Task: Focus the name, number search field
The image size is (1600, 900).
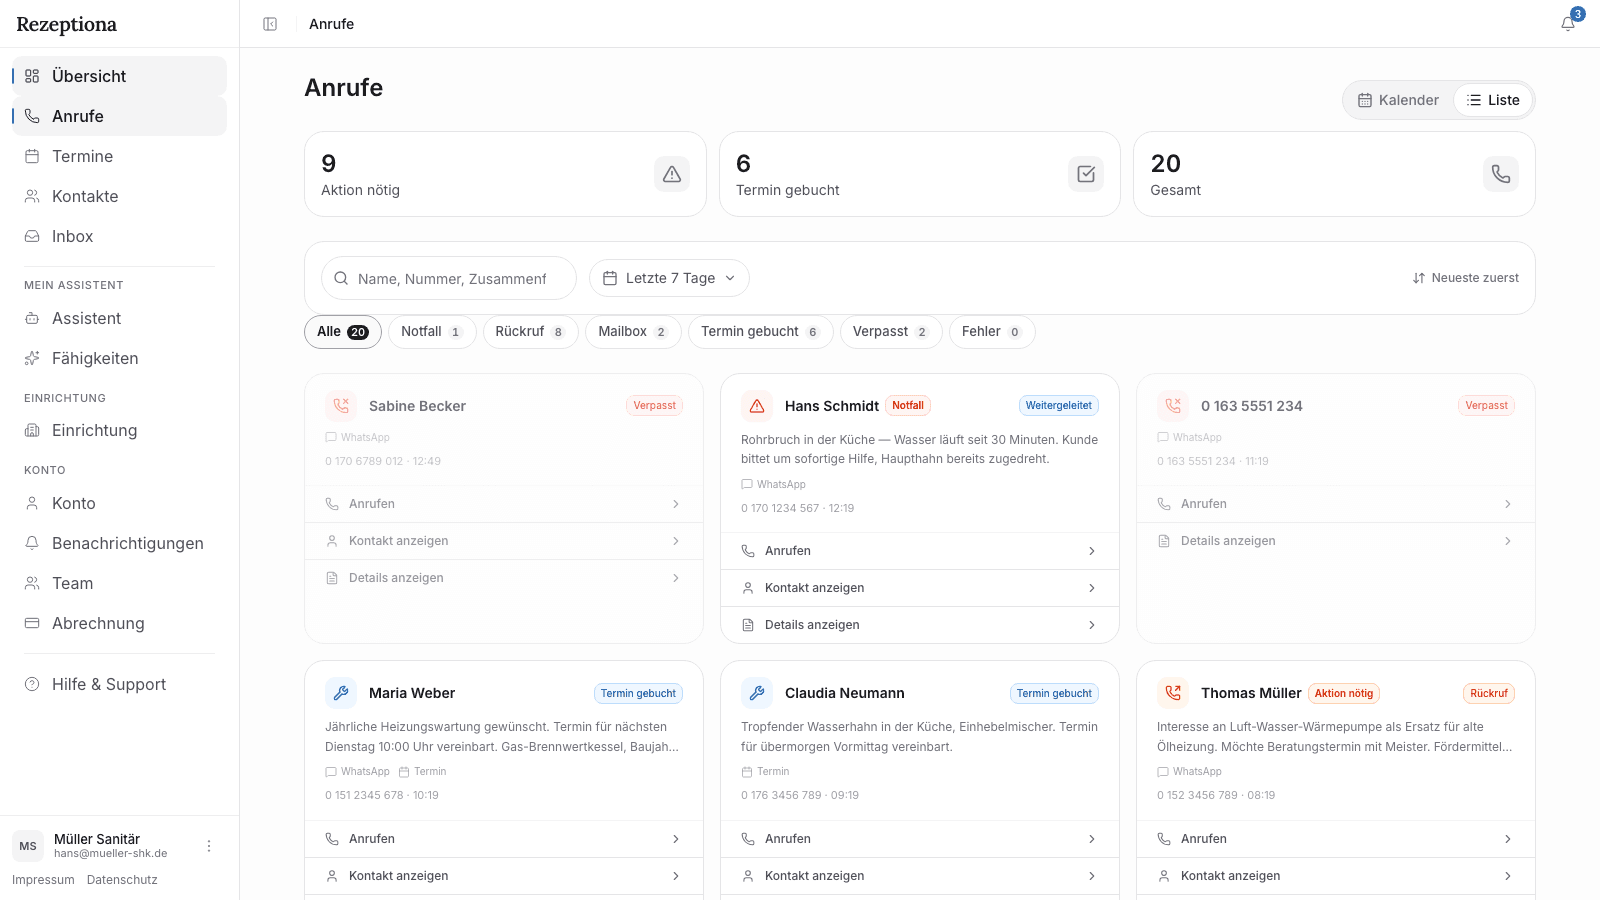Action: 449,278
